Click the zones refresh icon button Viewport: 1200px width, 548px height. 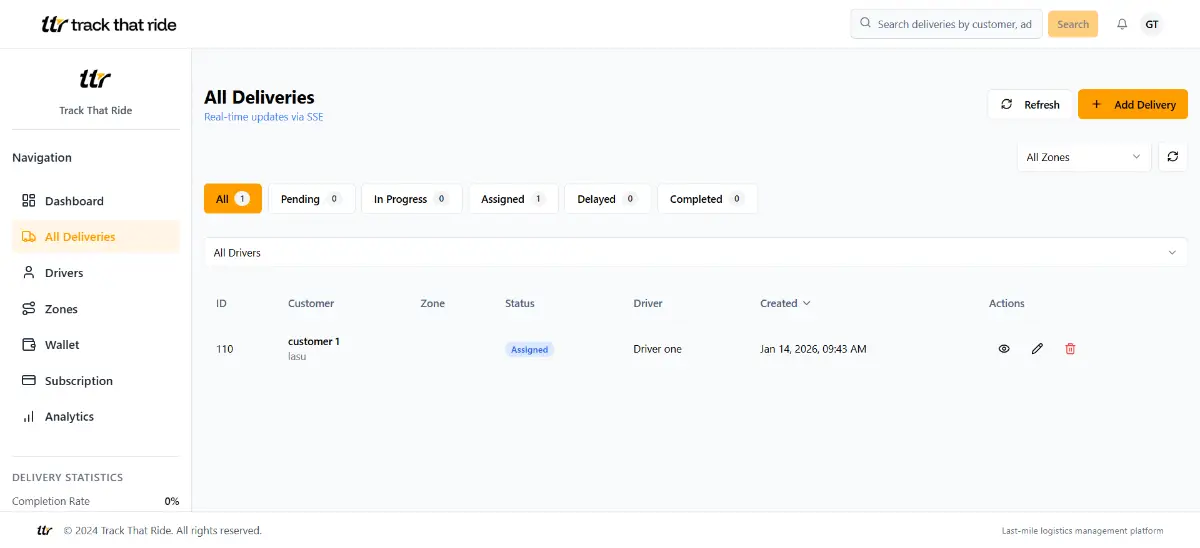pyautogui.click(x=1173, y=157)
